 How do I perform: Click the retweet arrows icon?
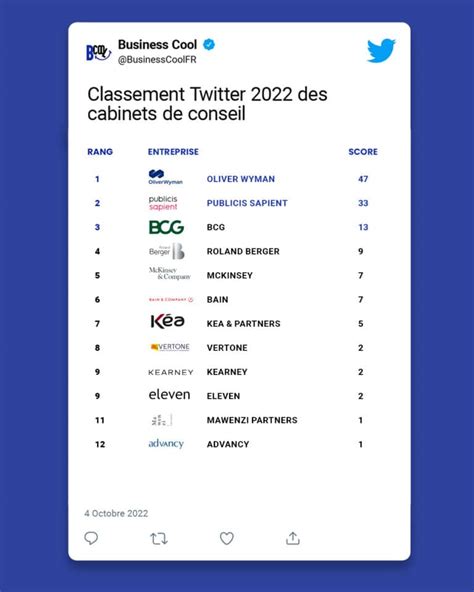tap(159, 538)
